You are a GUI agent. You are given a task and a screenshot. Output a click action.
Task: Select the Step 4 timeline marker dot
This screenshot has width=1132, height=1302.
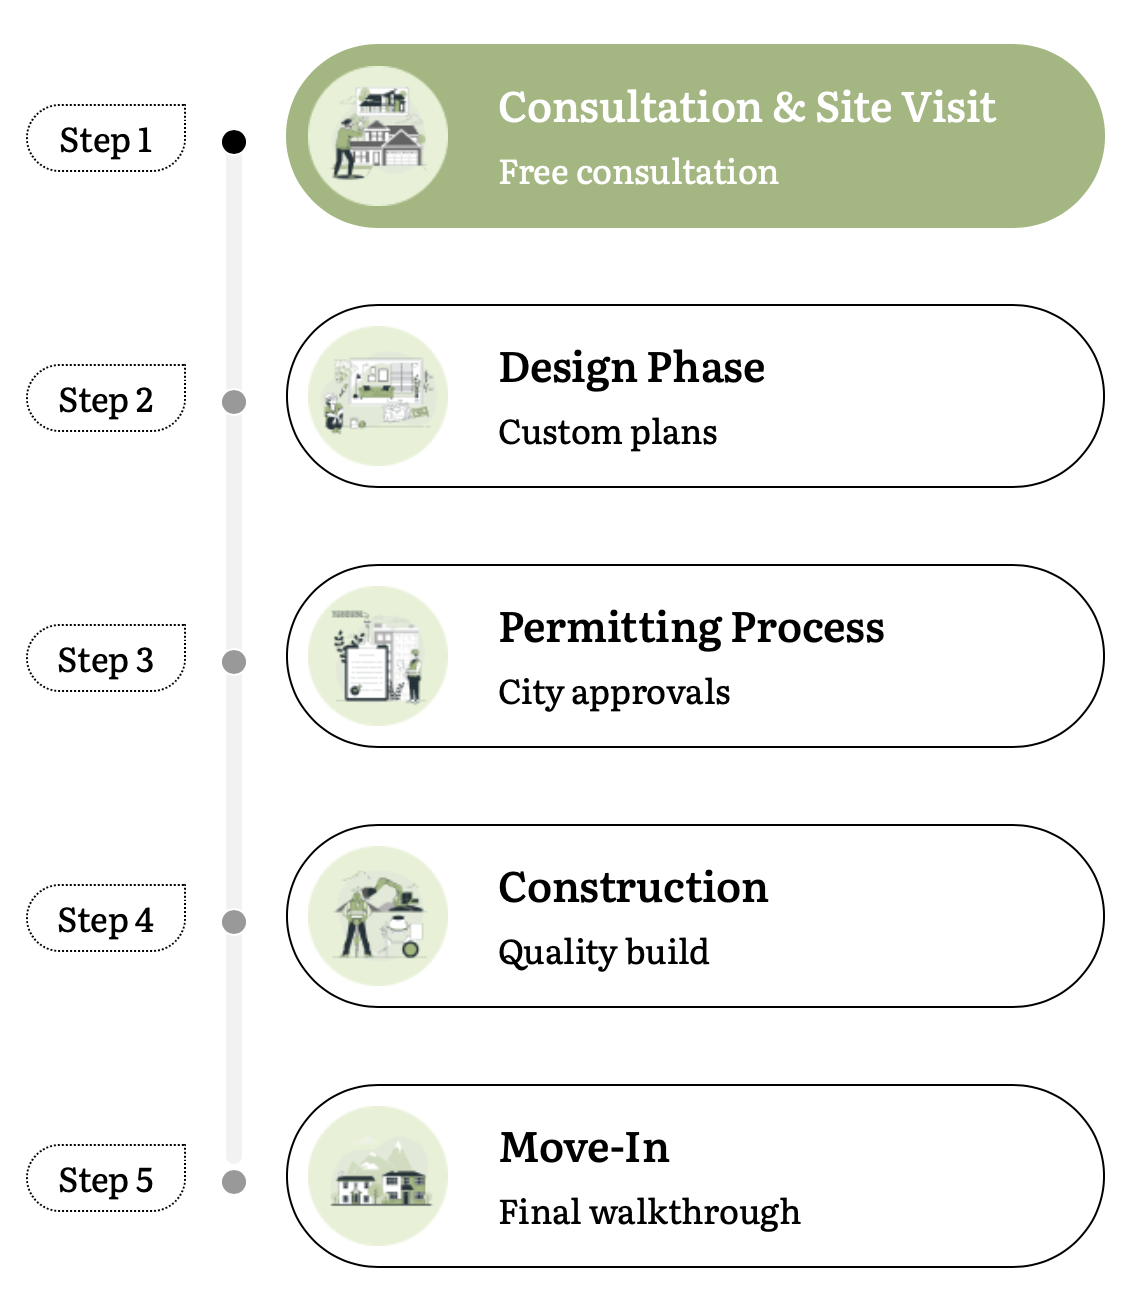tap(234, 922)
